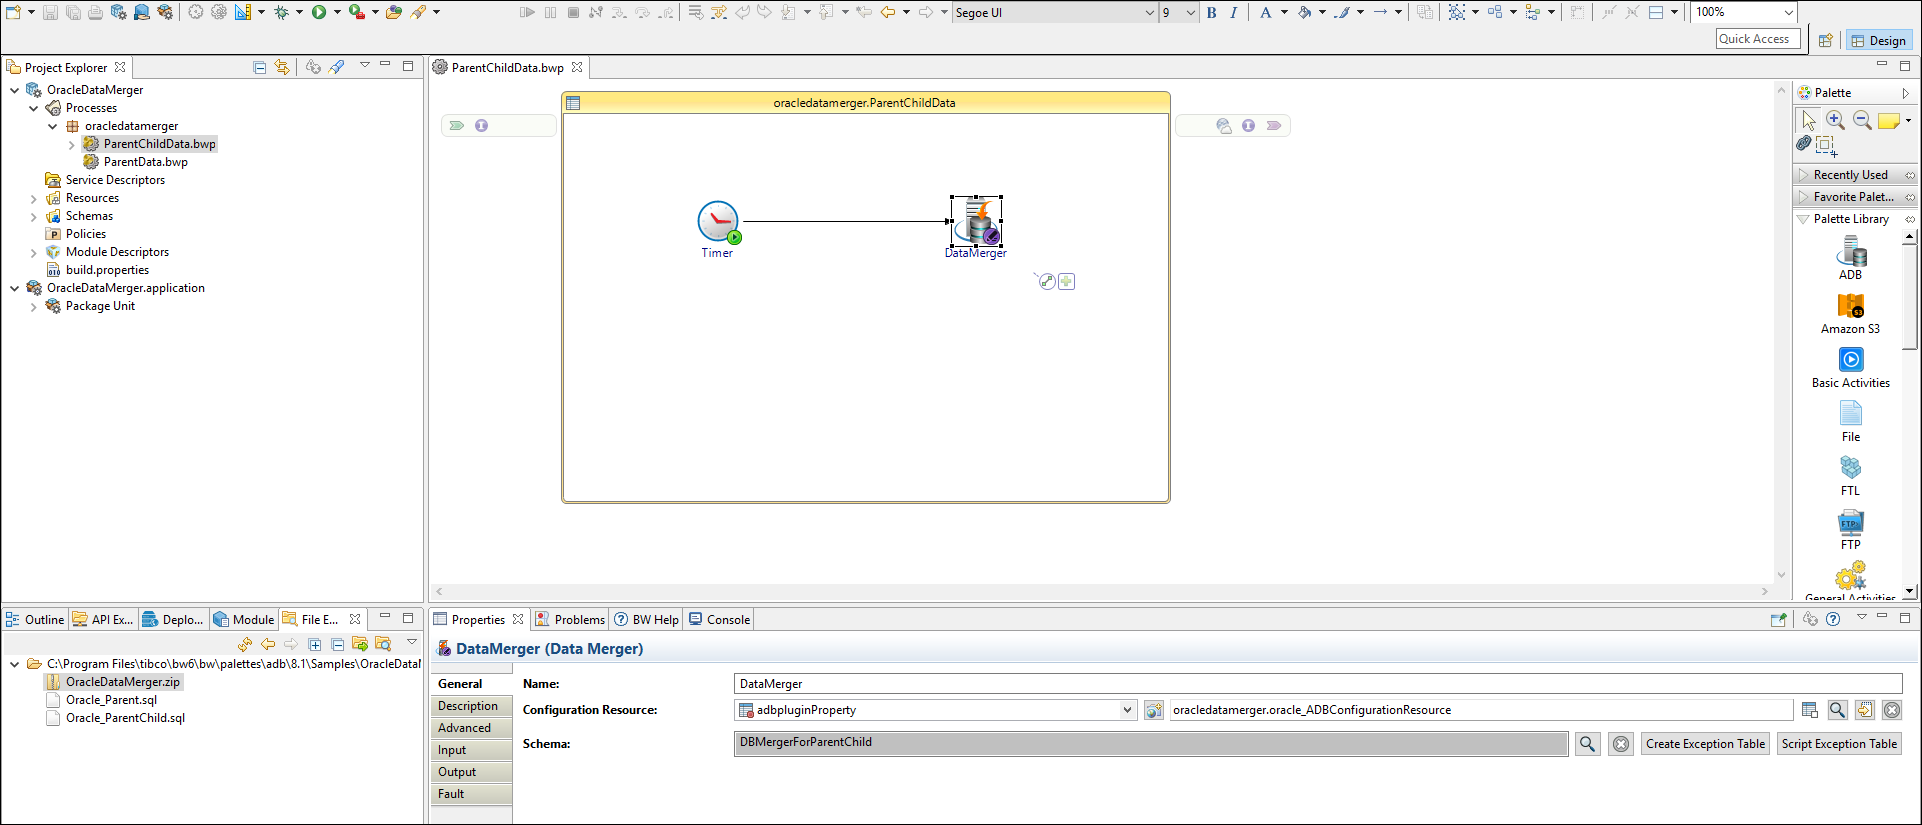Image resolution: width=1922 pixels, height=825 pixels.
Task: Click the Quick Access search field
Action: click(x=1758, y=39)
